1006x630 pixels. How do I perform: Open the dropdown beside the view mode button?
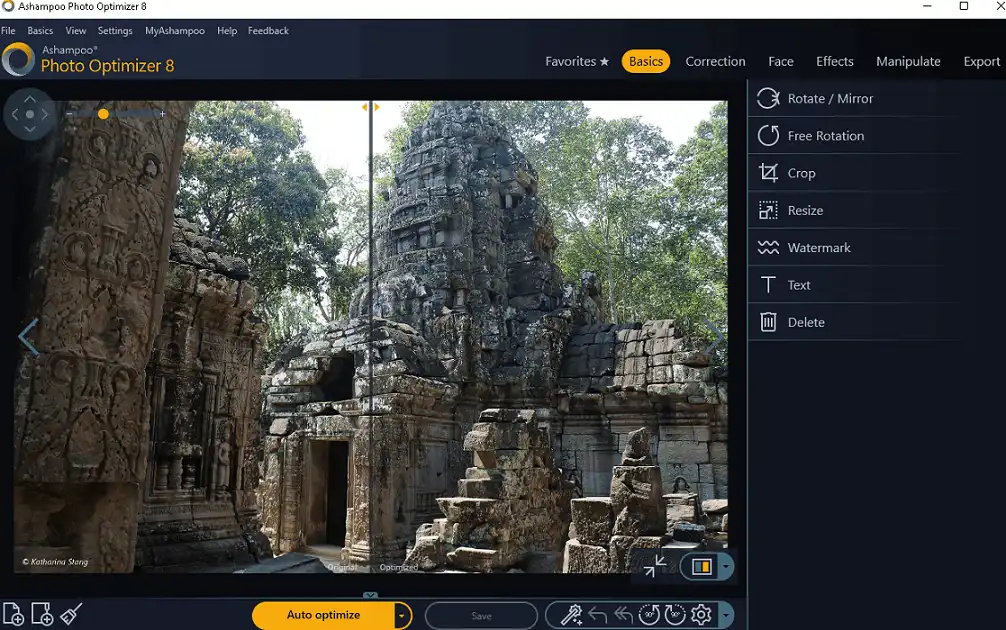[725, 567]
